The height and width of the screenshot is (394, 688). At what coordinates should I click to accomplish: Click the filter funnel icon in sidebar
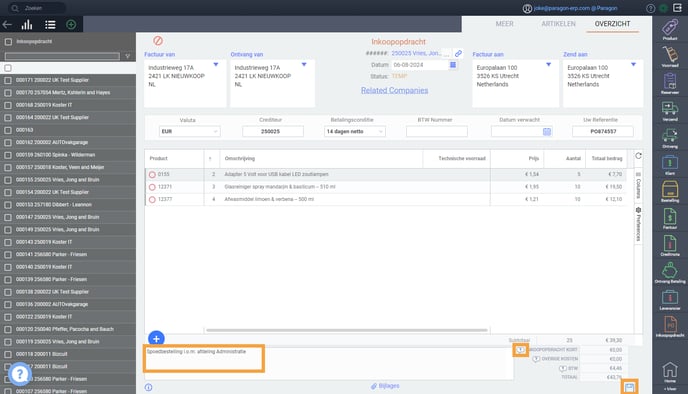click(128, 56)
